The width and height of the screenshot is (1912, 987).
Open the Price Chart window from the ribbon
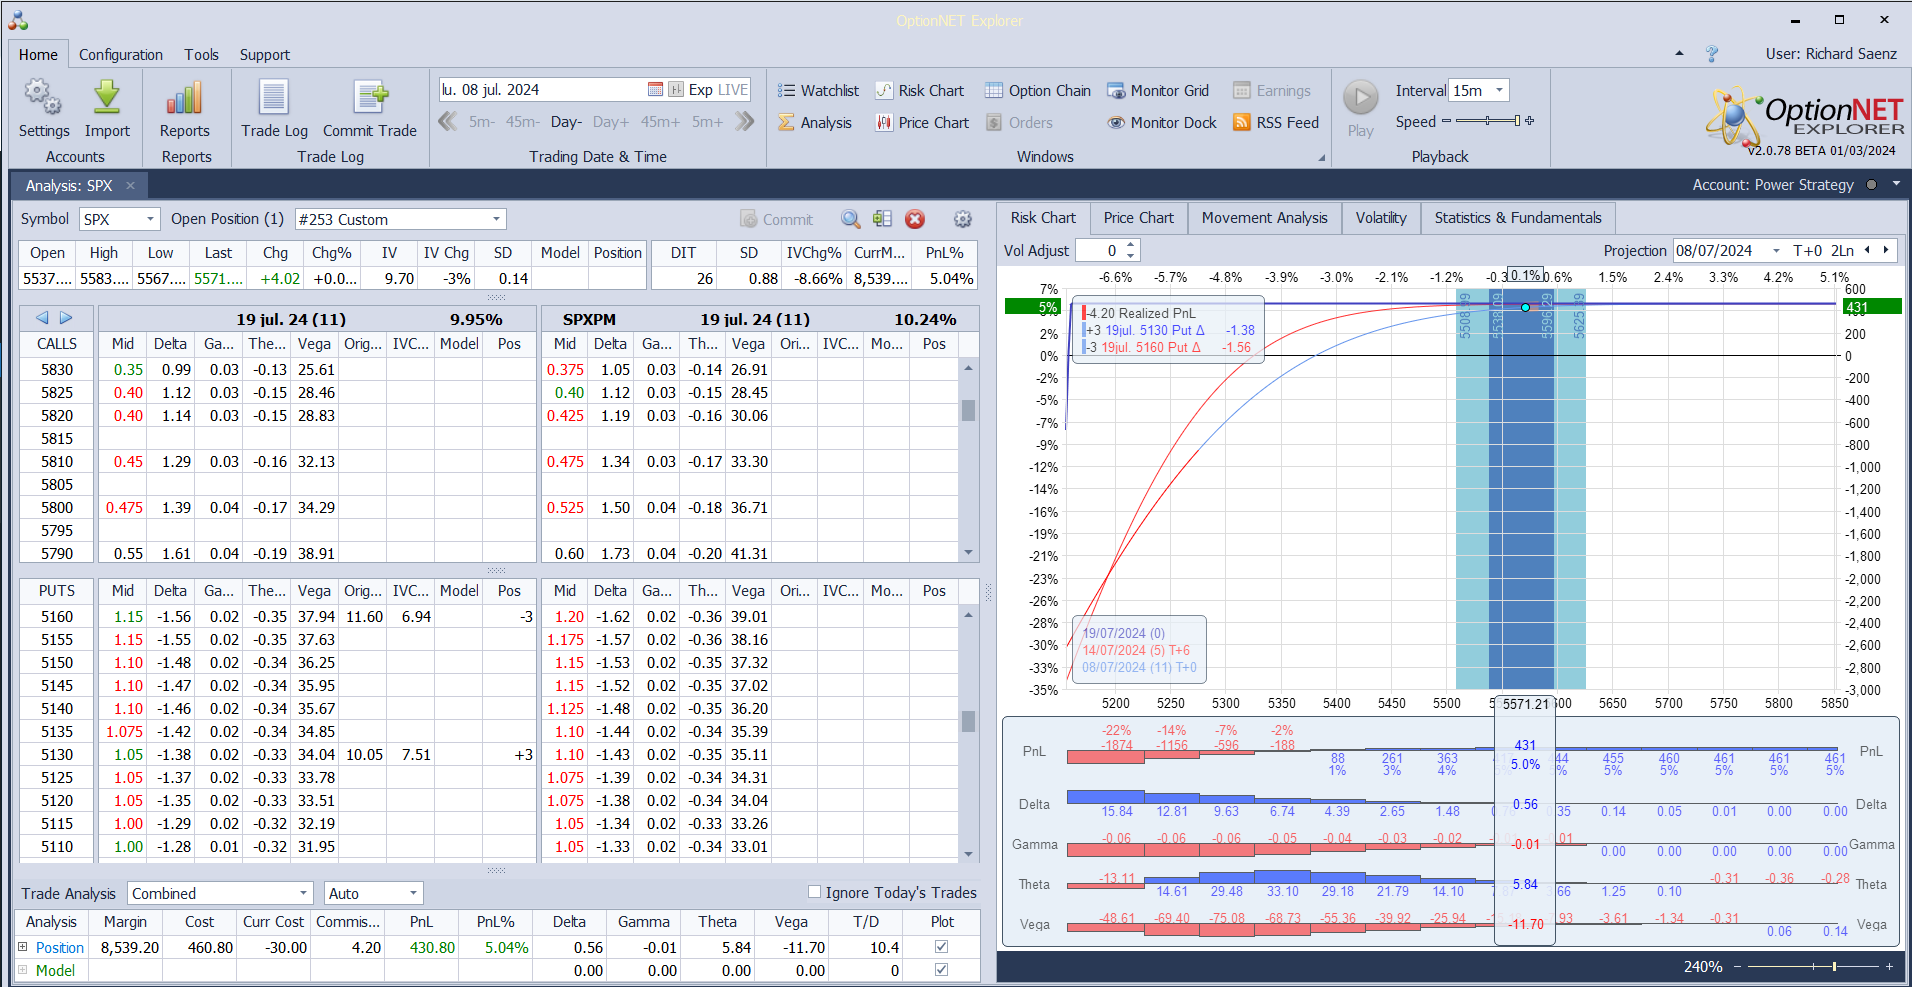[x=922, y=123]
